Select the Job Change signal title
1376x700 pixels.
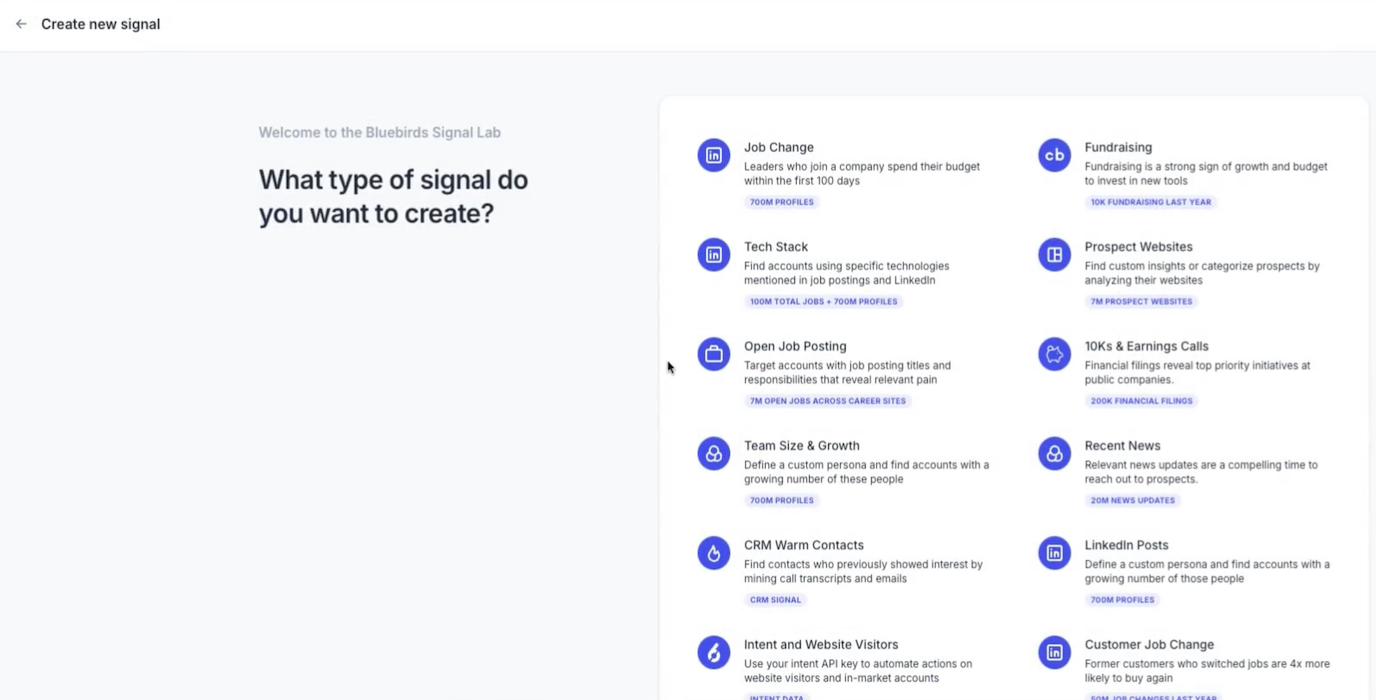pos(779,147)
